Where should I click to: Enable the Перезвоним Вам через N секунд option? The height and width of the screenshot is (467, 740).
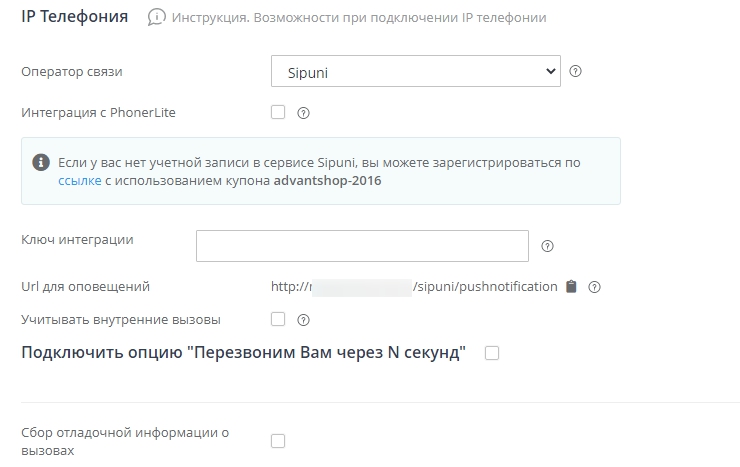click(x=491, y=353)
